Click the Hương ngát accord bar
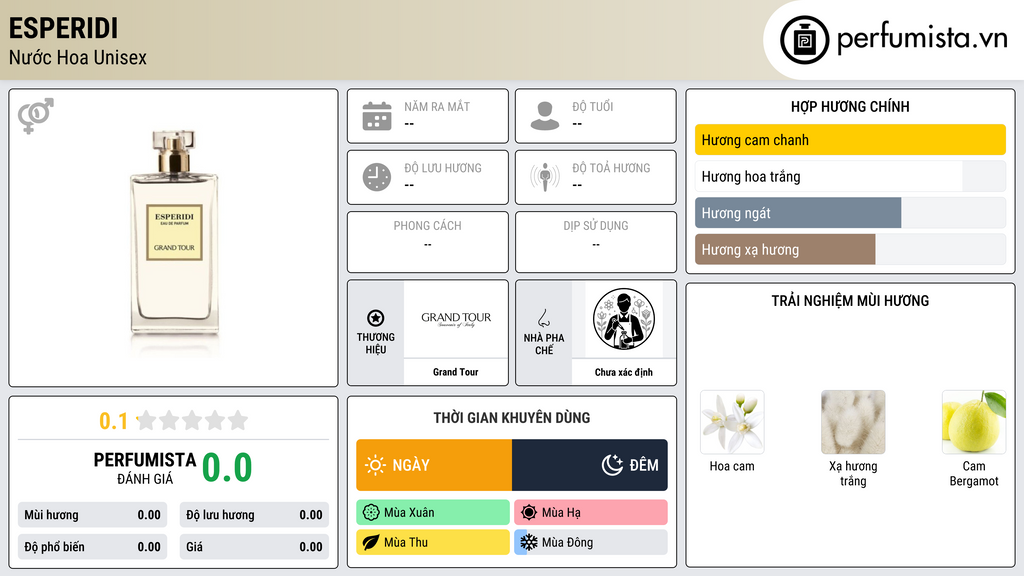Viewport: 1024px width, 576px height. pos(850,213)
